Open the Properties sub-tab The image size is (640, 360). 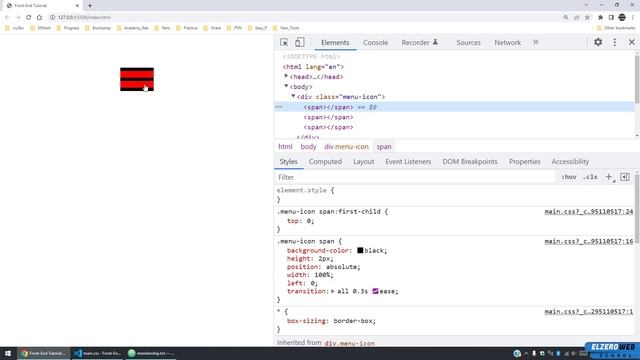tap(524, 162)
